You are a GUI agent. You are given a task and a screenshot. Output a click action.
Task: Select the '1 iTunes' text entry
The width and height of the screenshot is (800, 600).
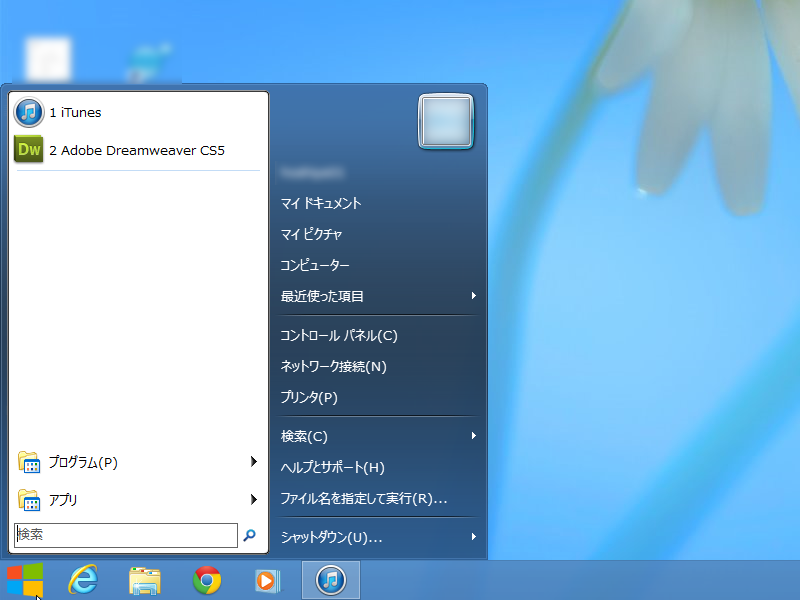point(75,112)
